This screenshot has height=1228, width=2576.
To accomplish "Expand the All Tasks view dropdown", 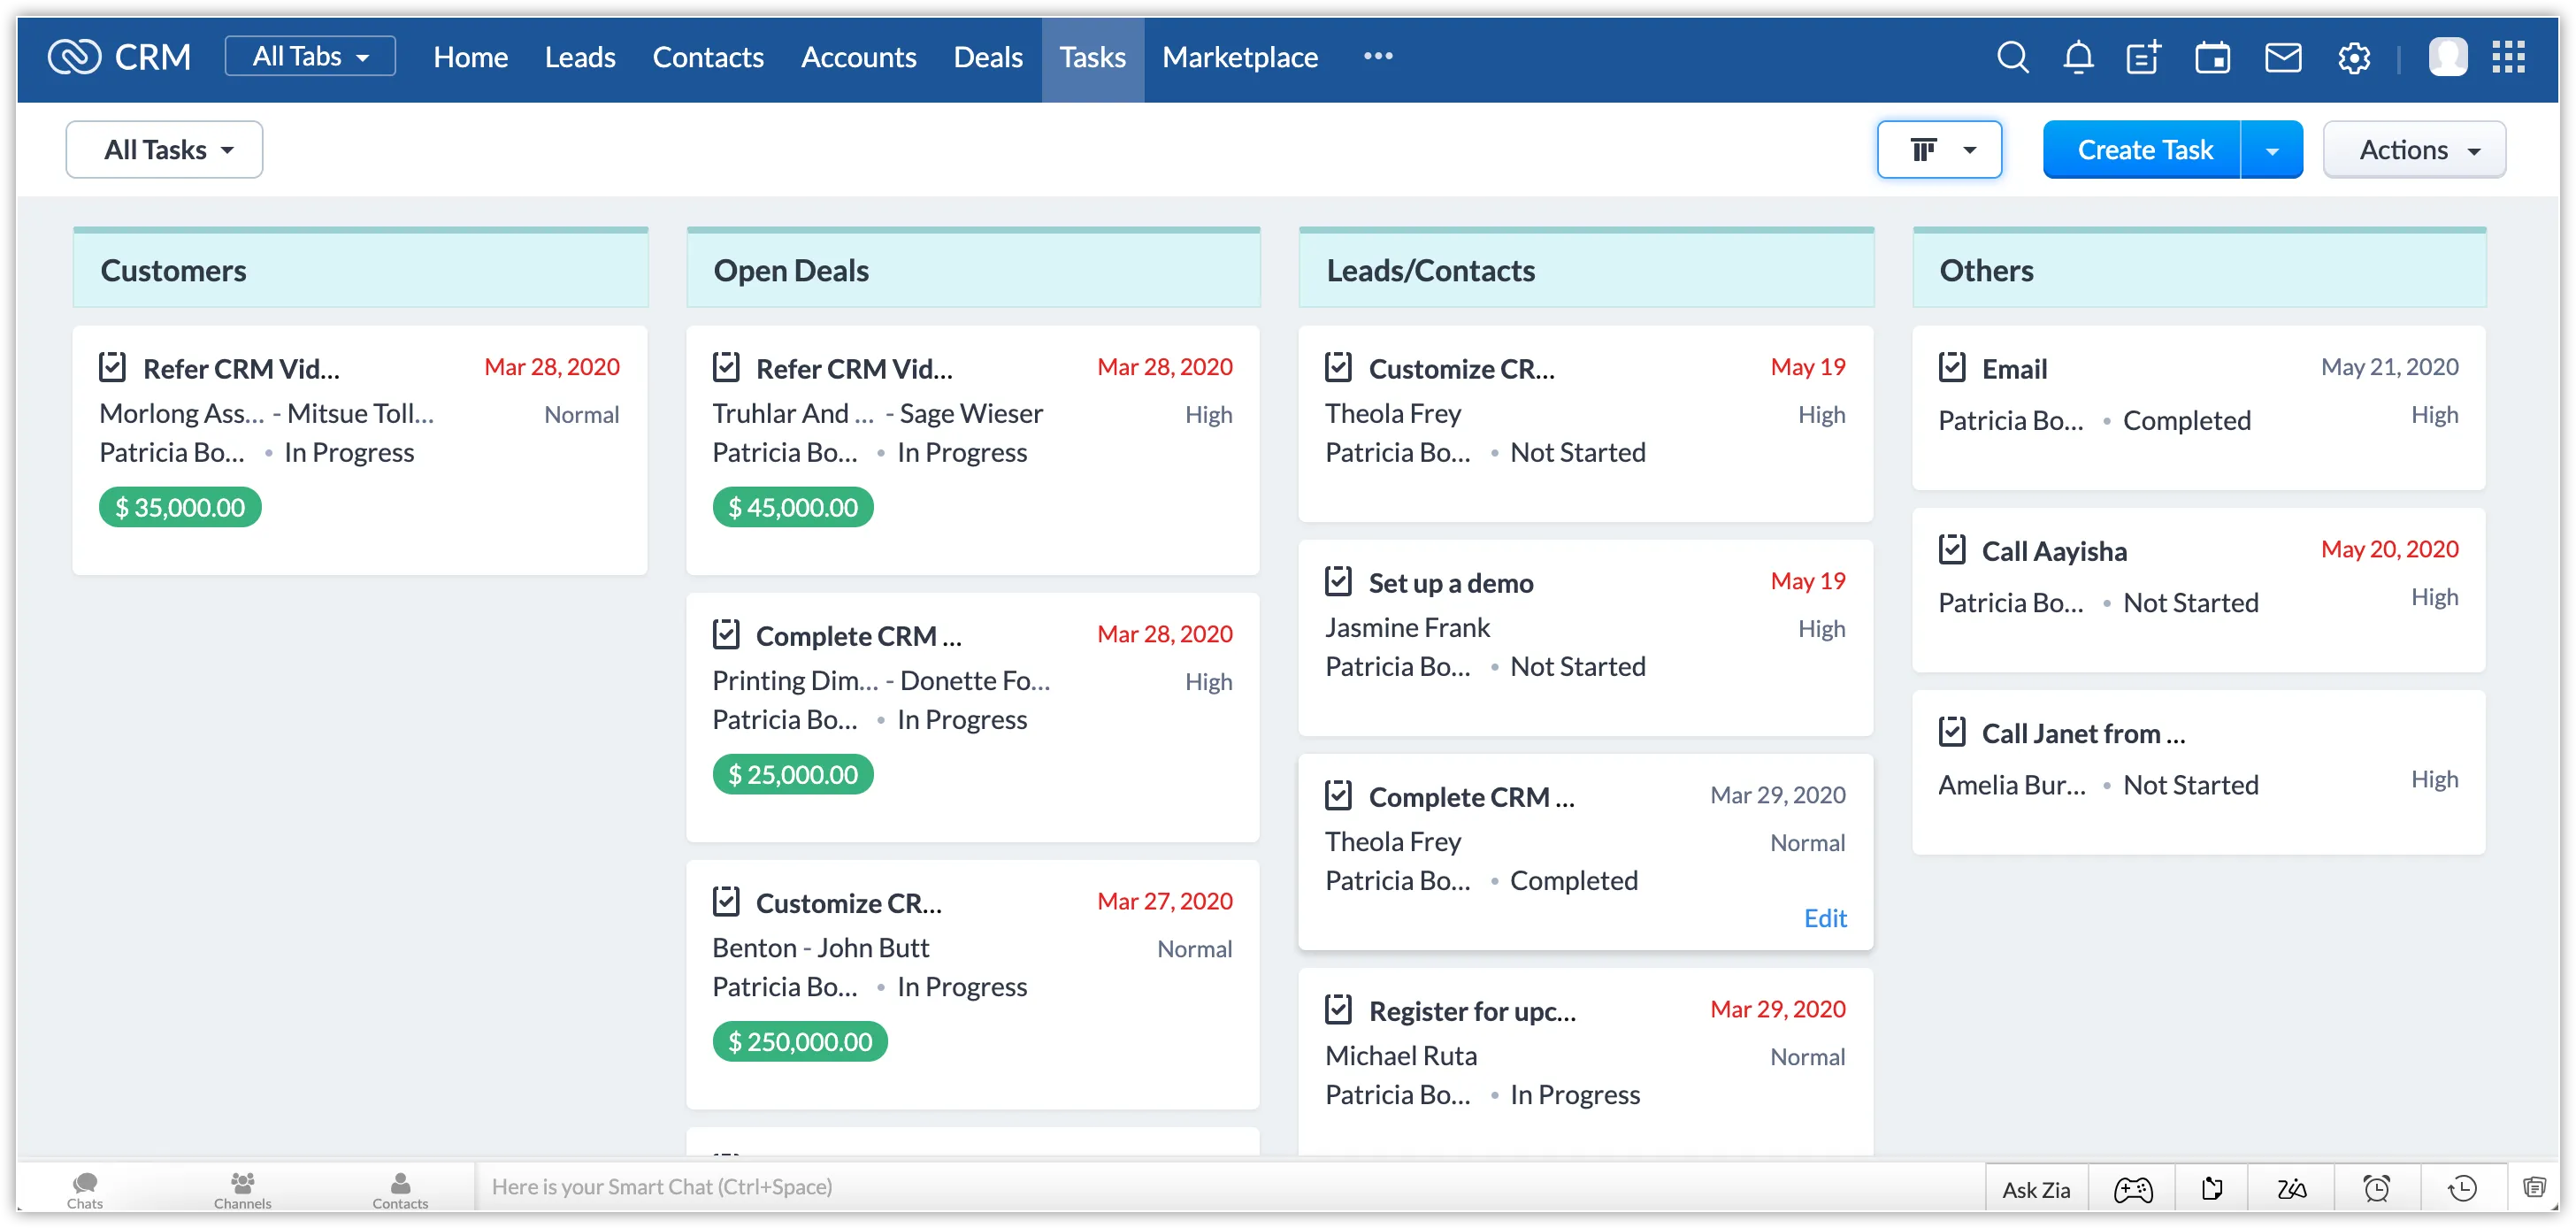I will click(165, 150).
